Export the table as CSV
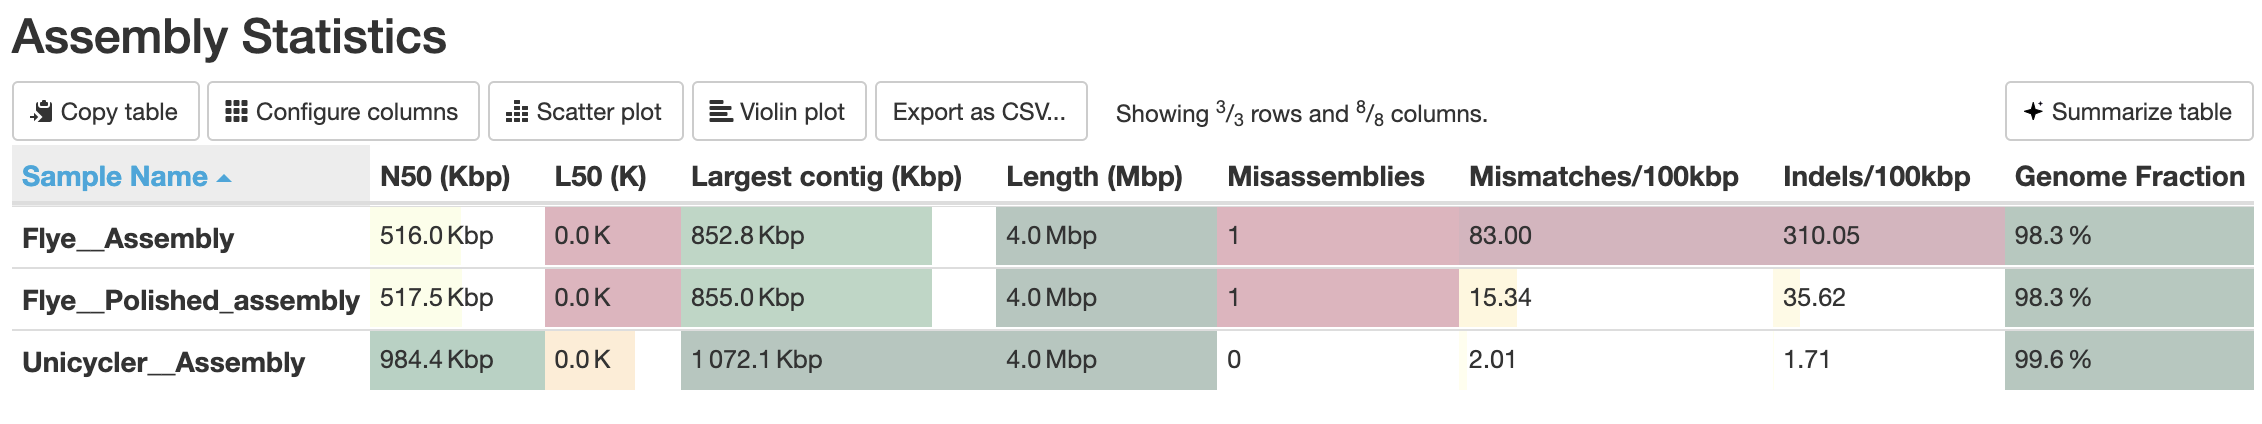Screen dimensions: 2262x424 (x=980, y=112)
